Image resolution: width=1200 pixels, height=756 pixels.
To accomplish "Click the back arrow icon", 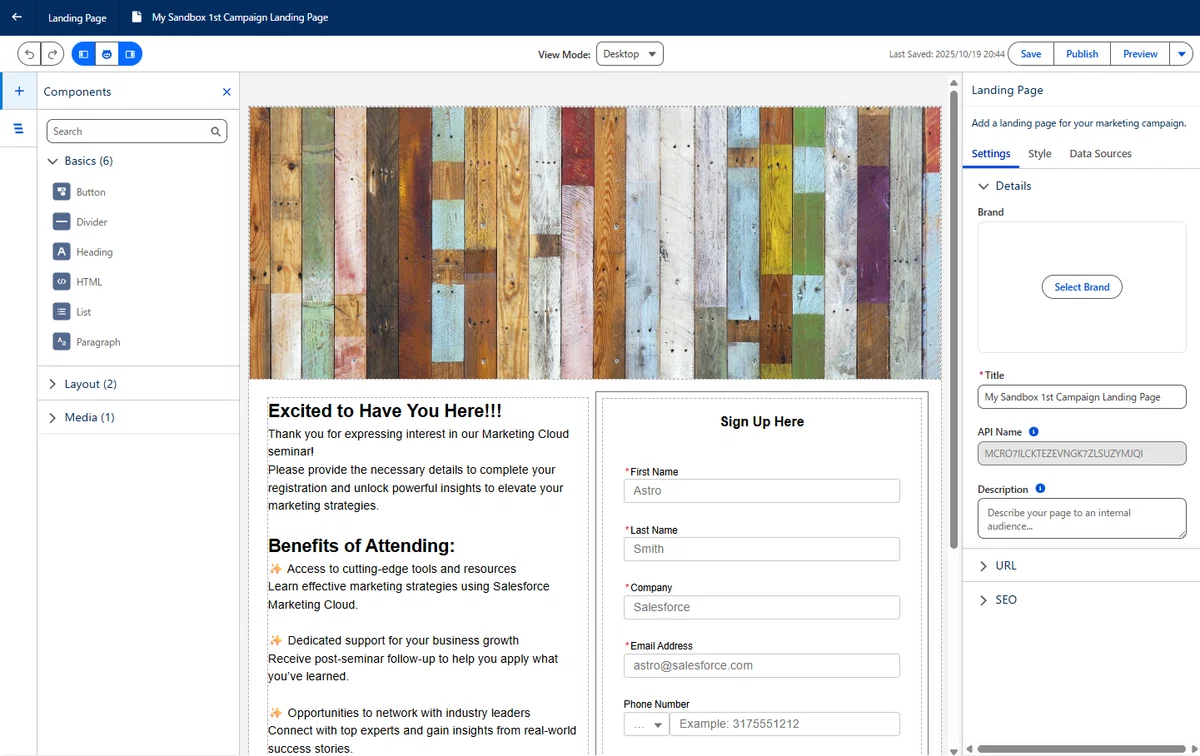I will 17,17.
